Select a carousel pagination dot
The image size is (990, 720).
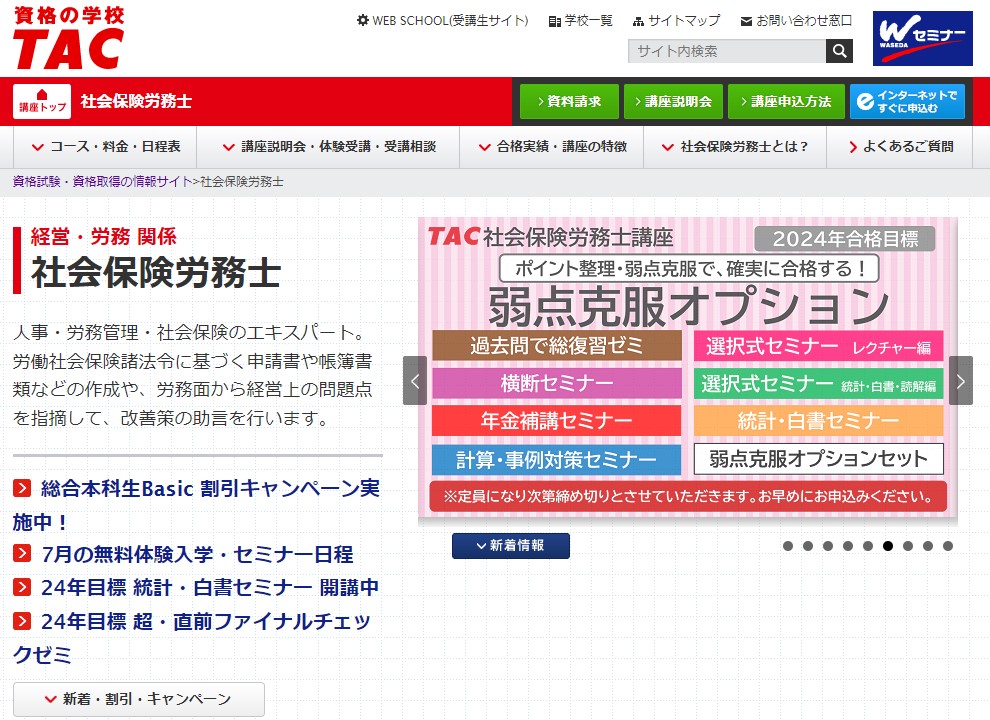(888, 545)
